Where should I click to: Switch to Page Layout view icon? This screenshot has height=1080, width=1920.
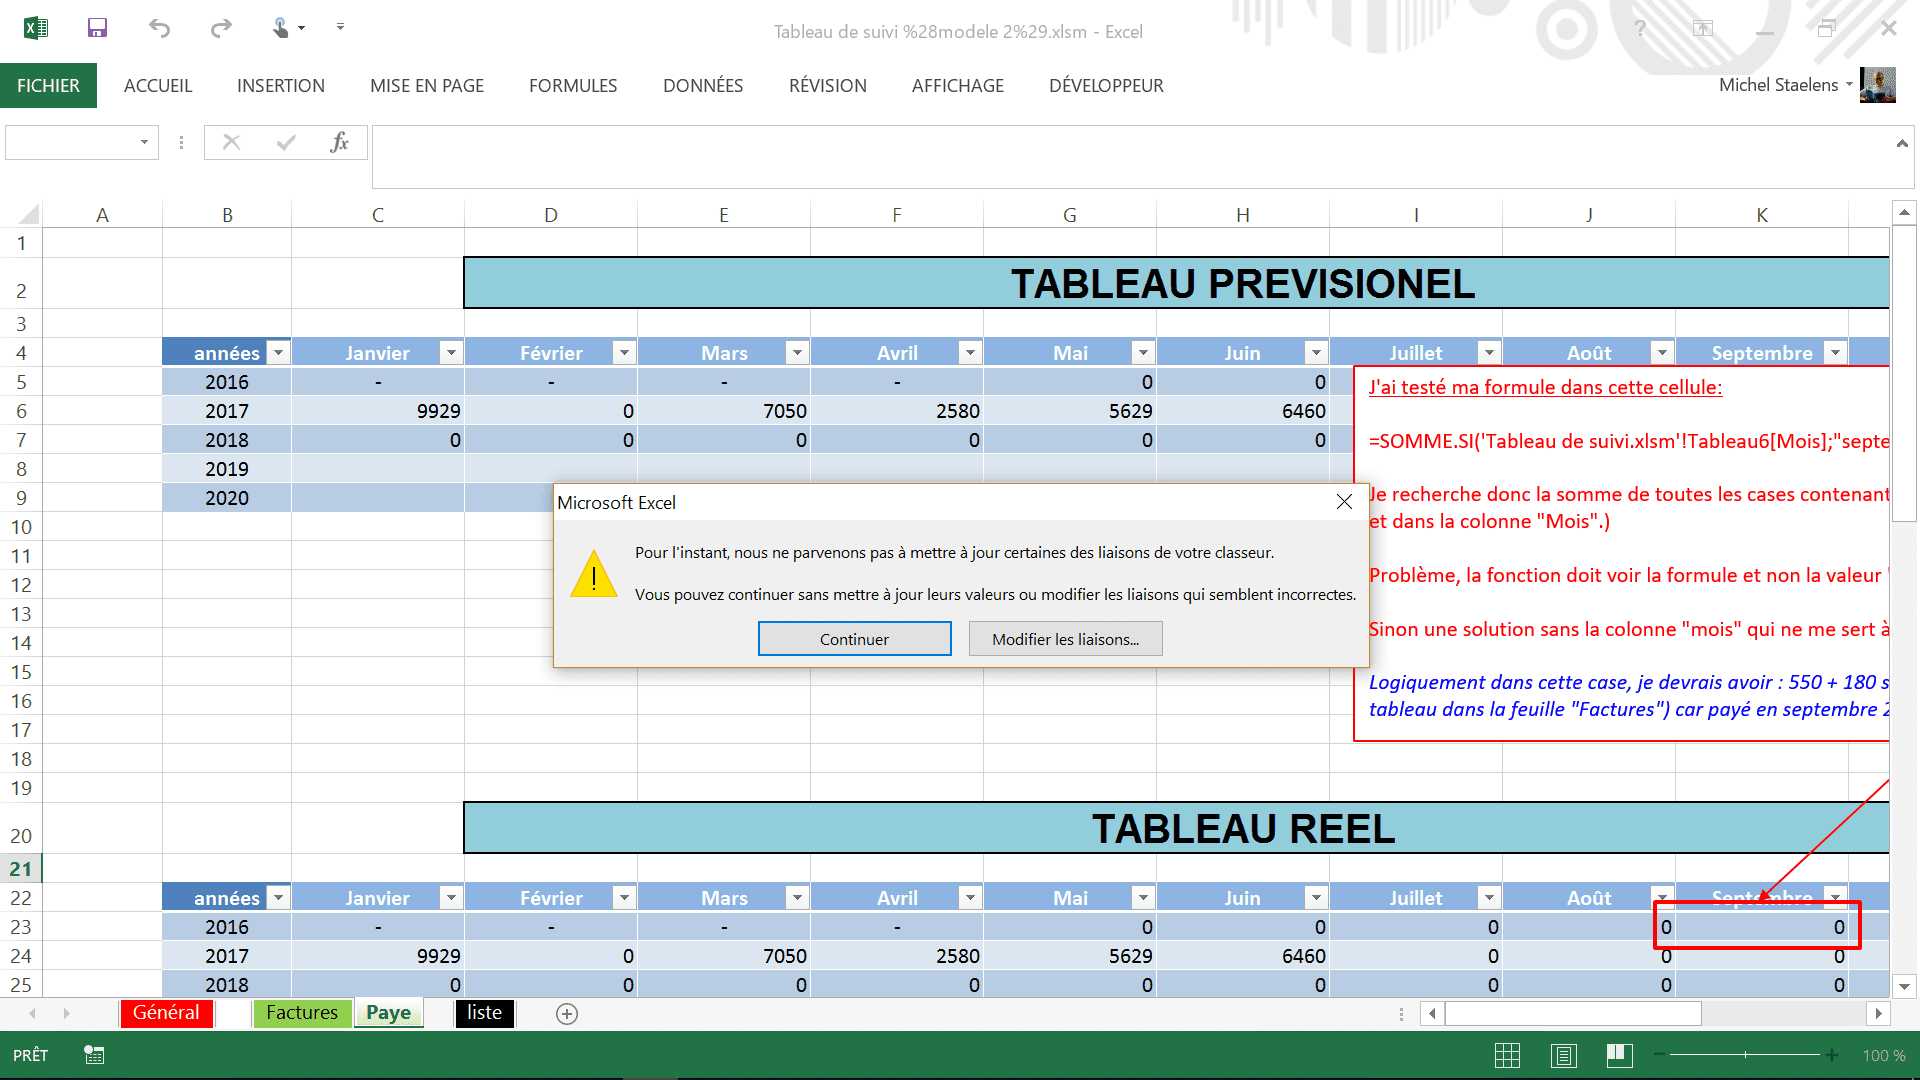(1564, 1055)
